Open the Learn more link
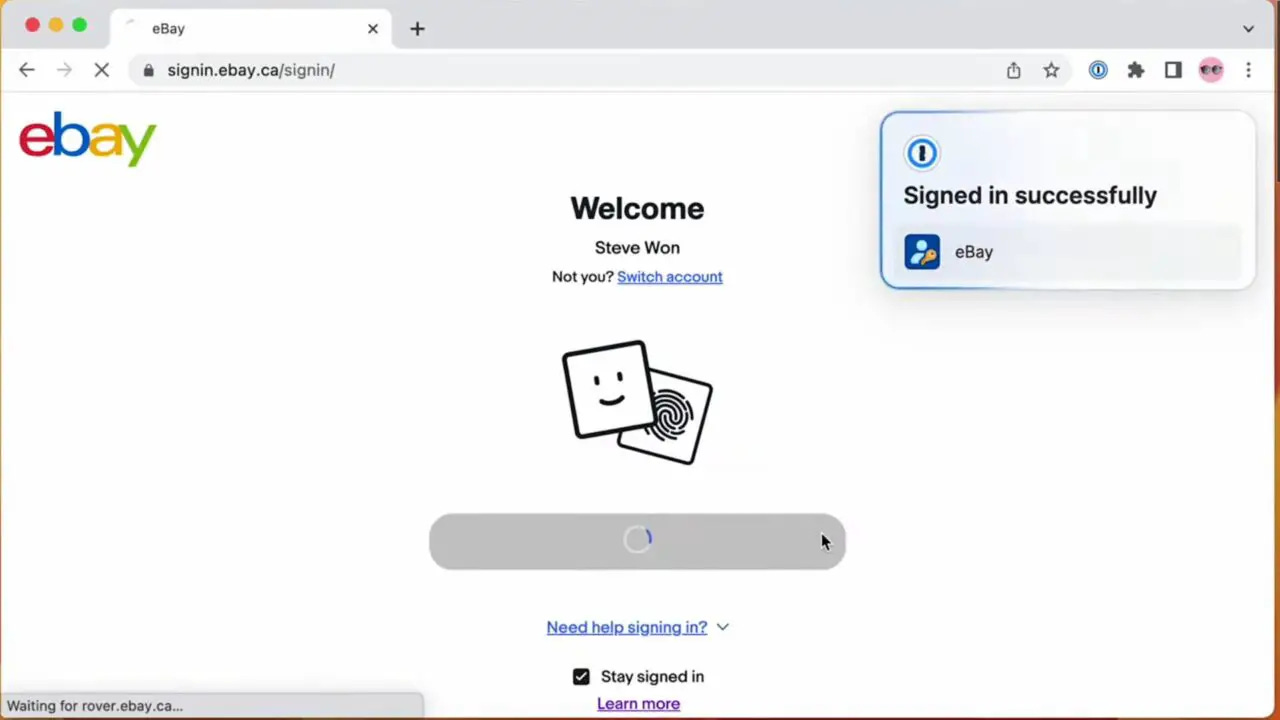Viewport: 1280px width, 720px height. tap(638, 704)
